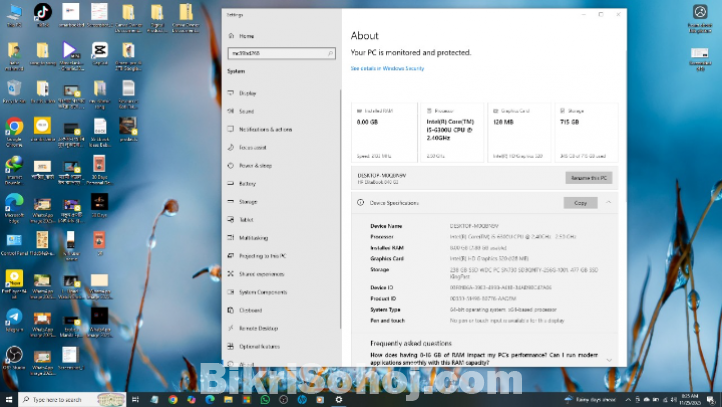Open the TikTok desktop shortcut
The image size is (722, 407).
pos(42,14)
